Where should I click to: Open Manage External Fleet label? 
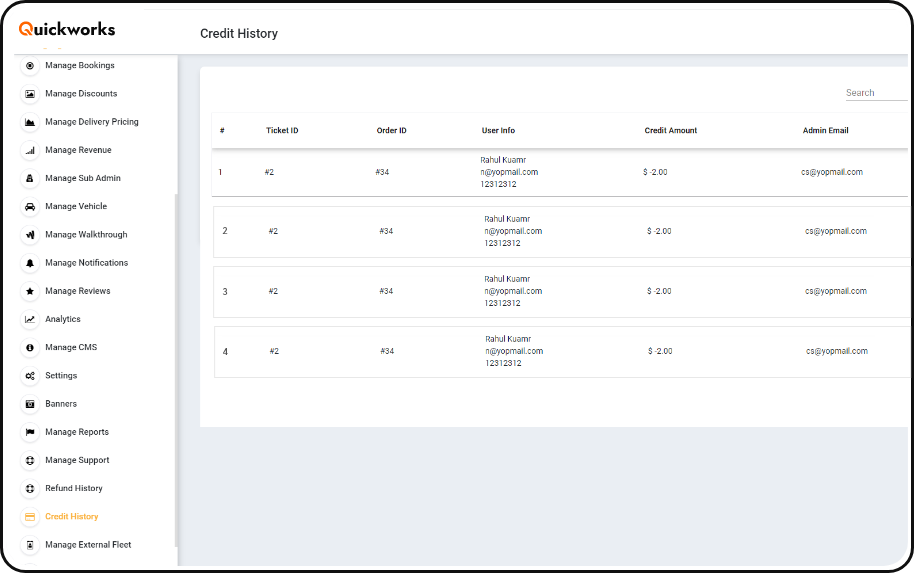tap(88, 544)
